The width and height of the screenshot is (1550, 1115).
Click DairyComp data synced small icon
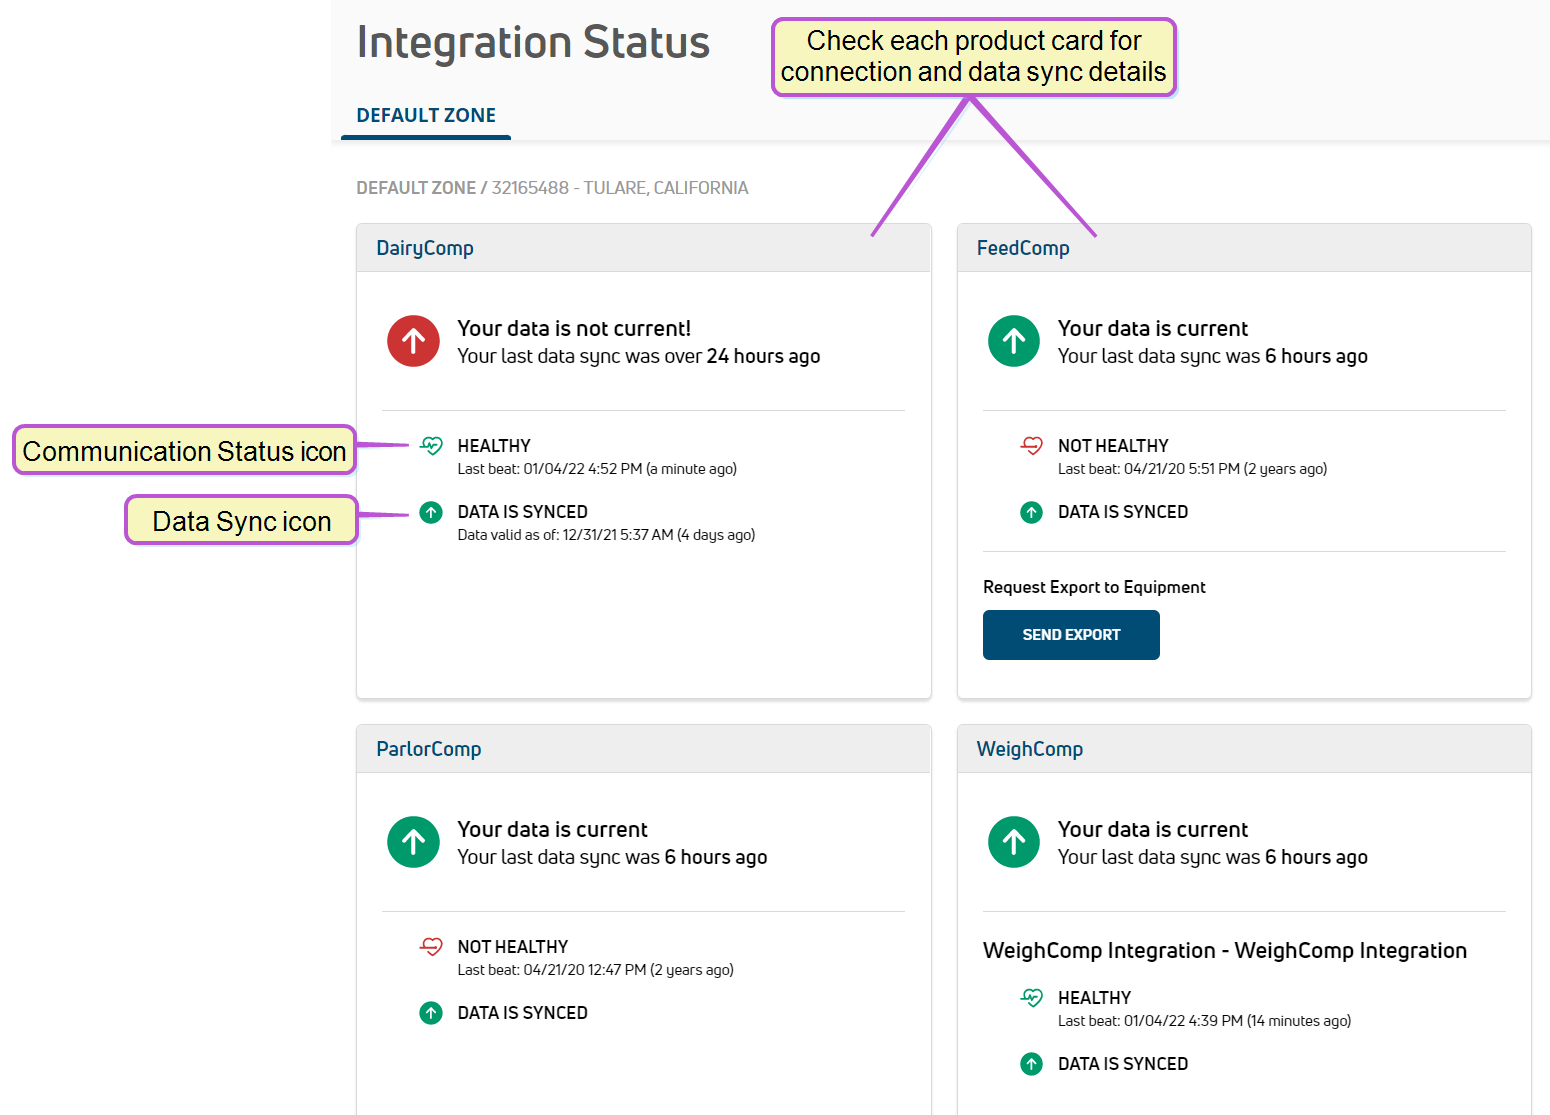coord(431,512)
